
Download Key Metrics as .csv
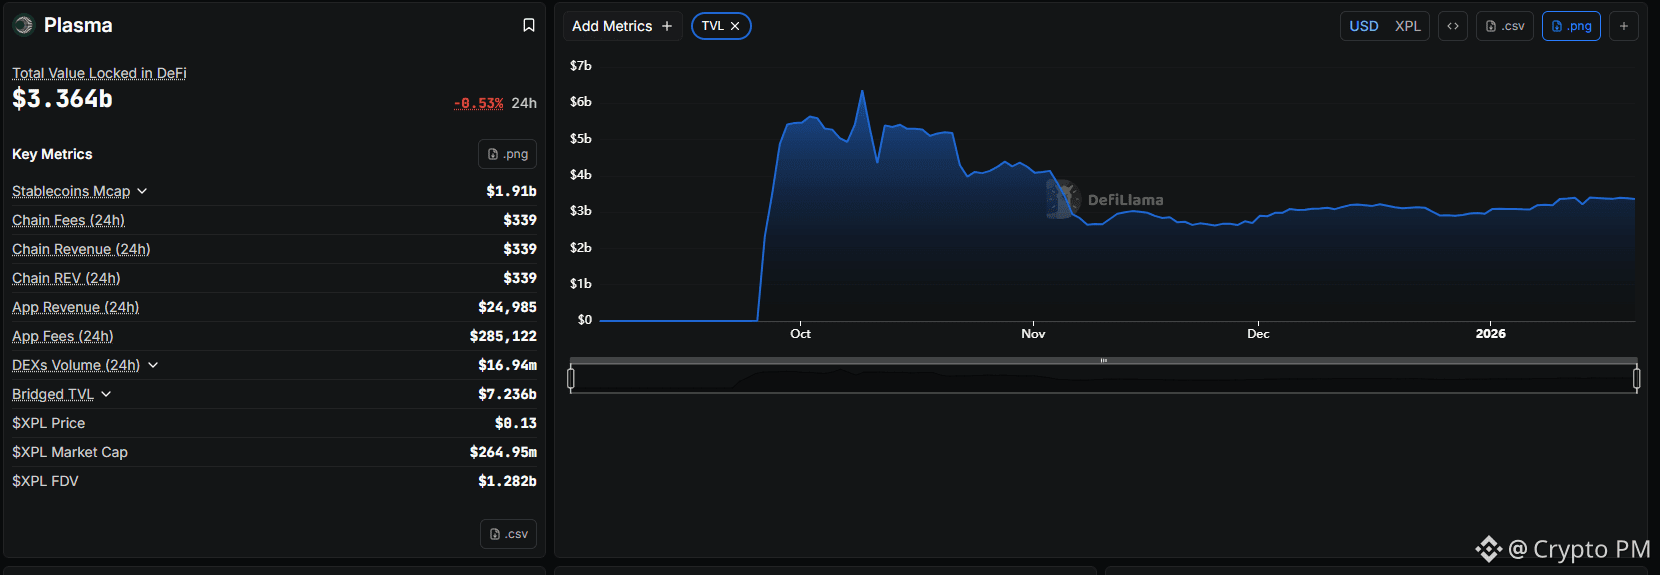508,534
